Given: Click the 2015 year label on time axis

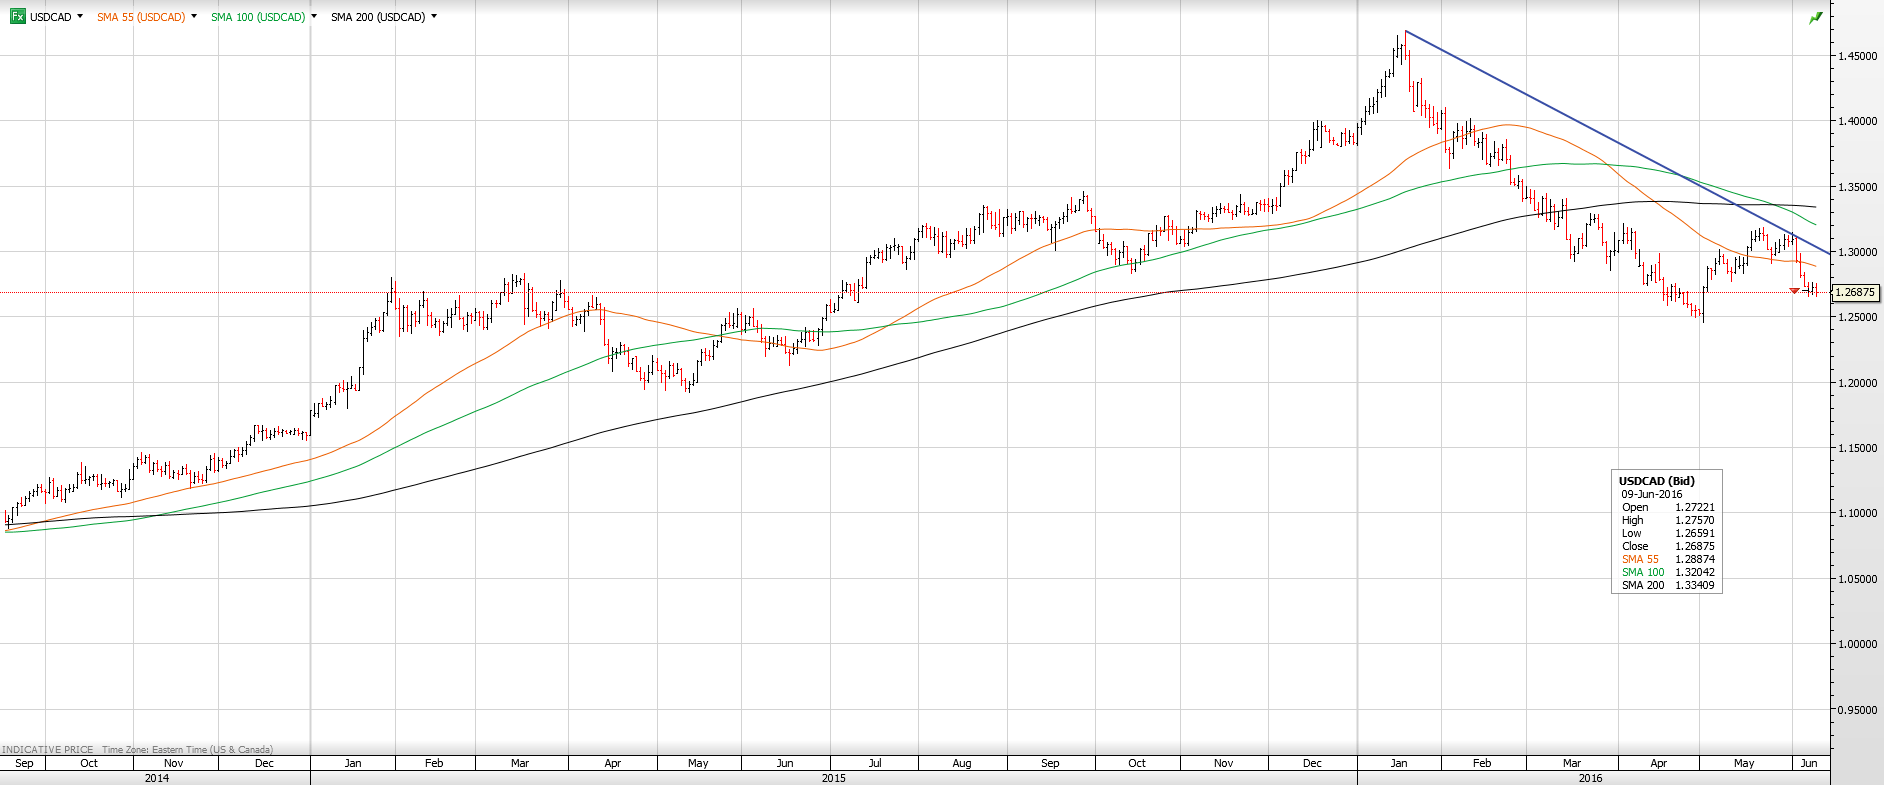Looking at the screenshot, I should tap(833, 778).
